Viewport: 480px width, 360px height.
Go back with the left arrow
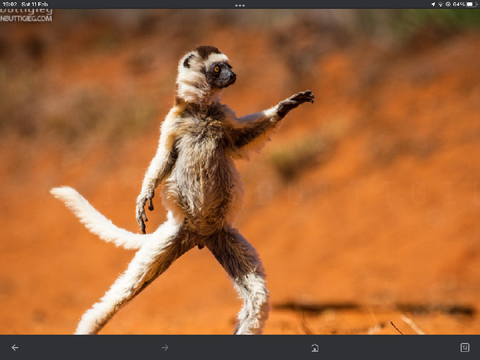pyautogui.click(x=15, y=348)
